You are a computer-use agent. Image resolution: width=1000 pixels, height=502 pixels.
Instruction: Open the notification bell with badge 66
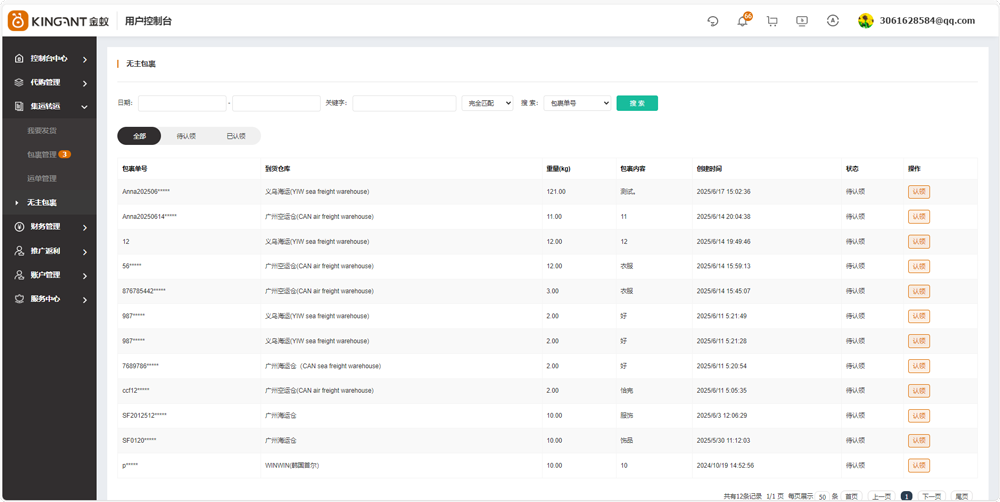(x=742, y=21)
